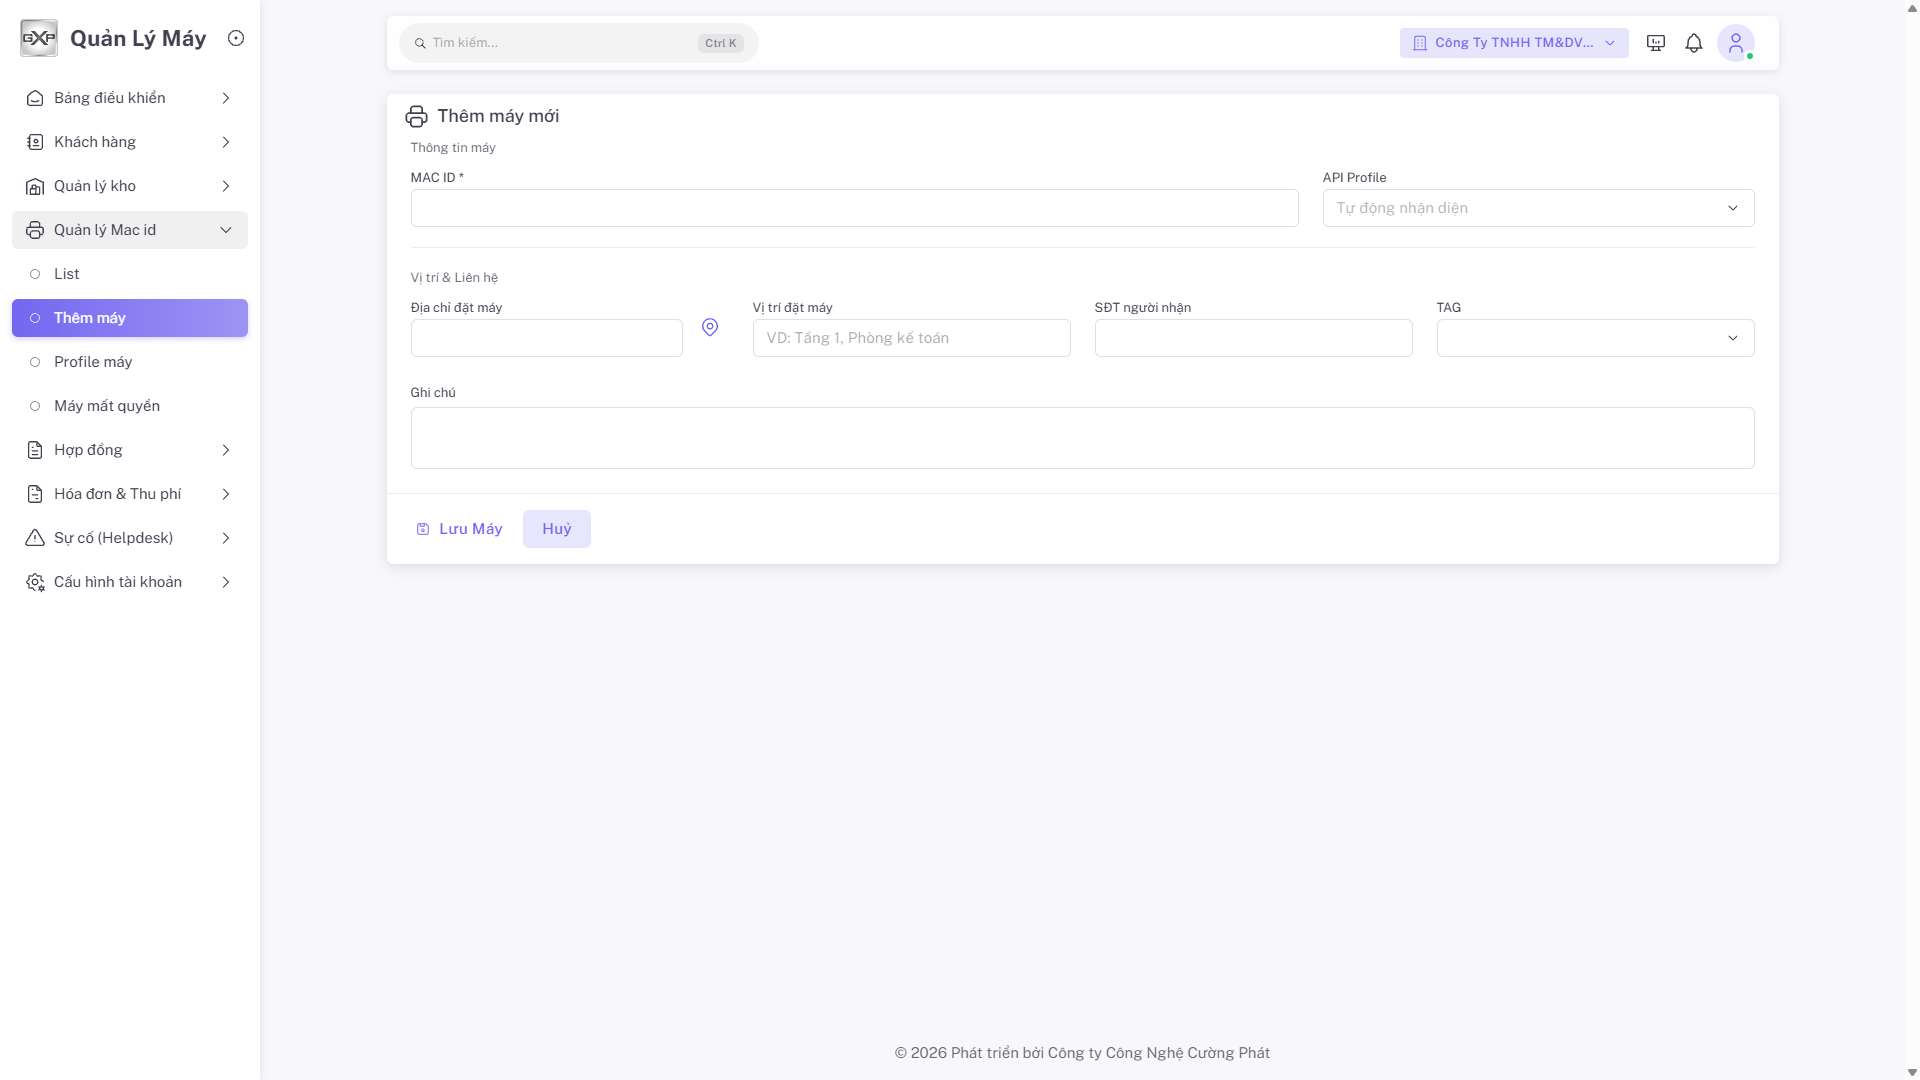The height and width of the screenshot is (1080, 1920).
Task: Click the search magnifier icon
Action: tap(420, 43)
